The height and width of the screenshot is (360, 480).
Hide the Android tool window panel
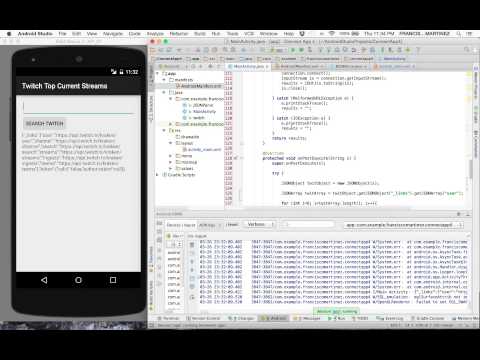click(x=468, y=214)
